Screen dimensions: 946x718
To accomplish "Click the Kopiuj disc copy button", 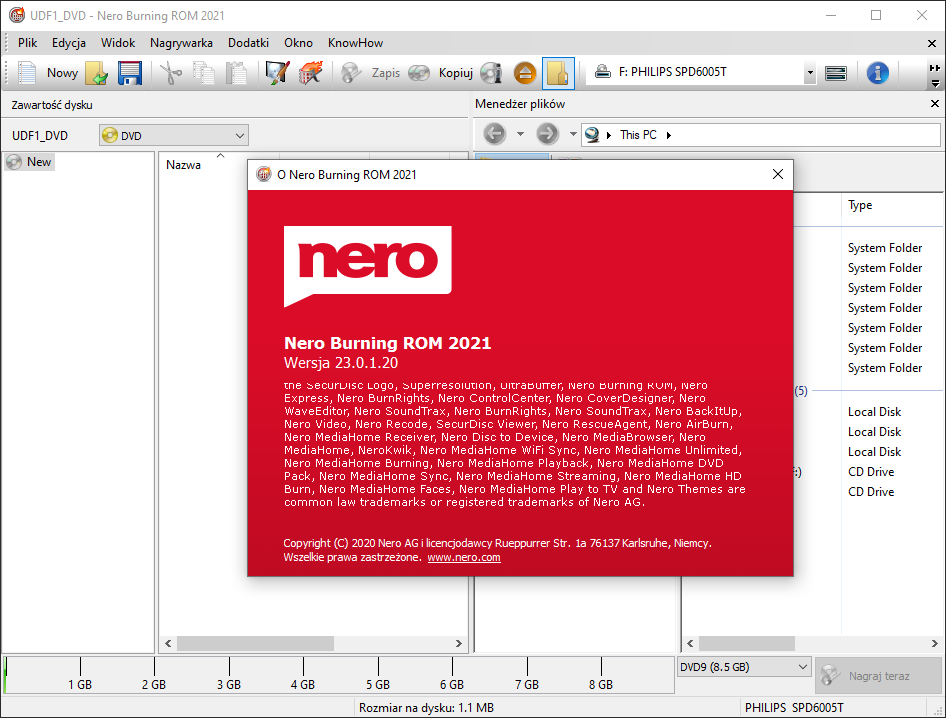I will click(440, 73).
